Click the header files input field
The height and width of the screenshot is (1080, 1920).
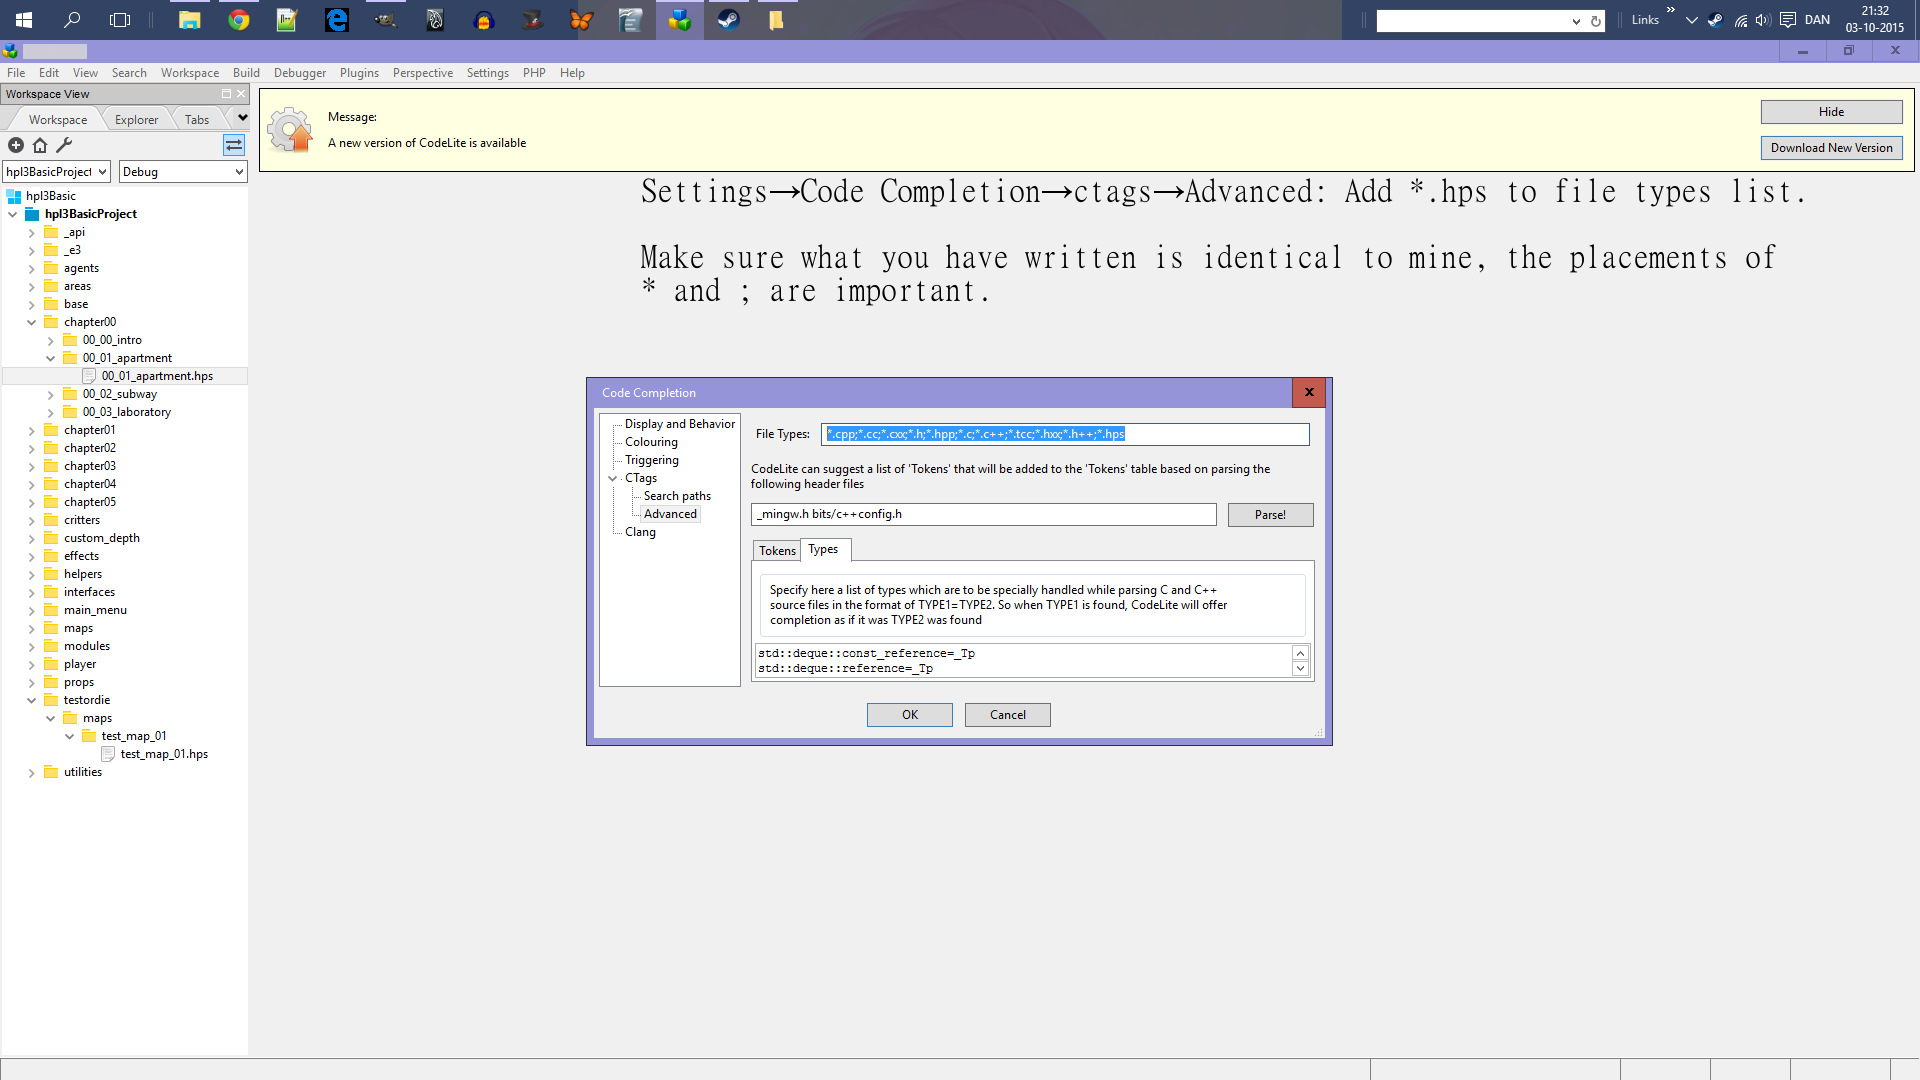coord(984,514)
